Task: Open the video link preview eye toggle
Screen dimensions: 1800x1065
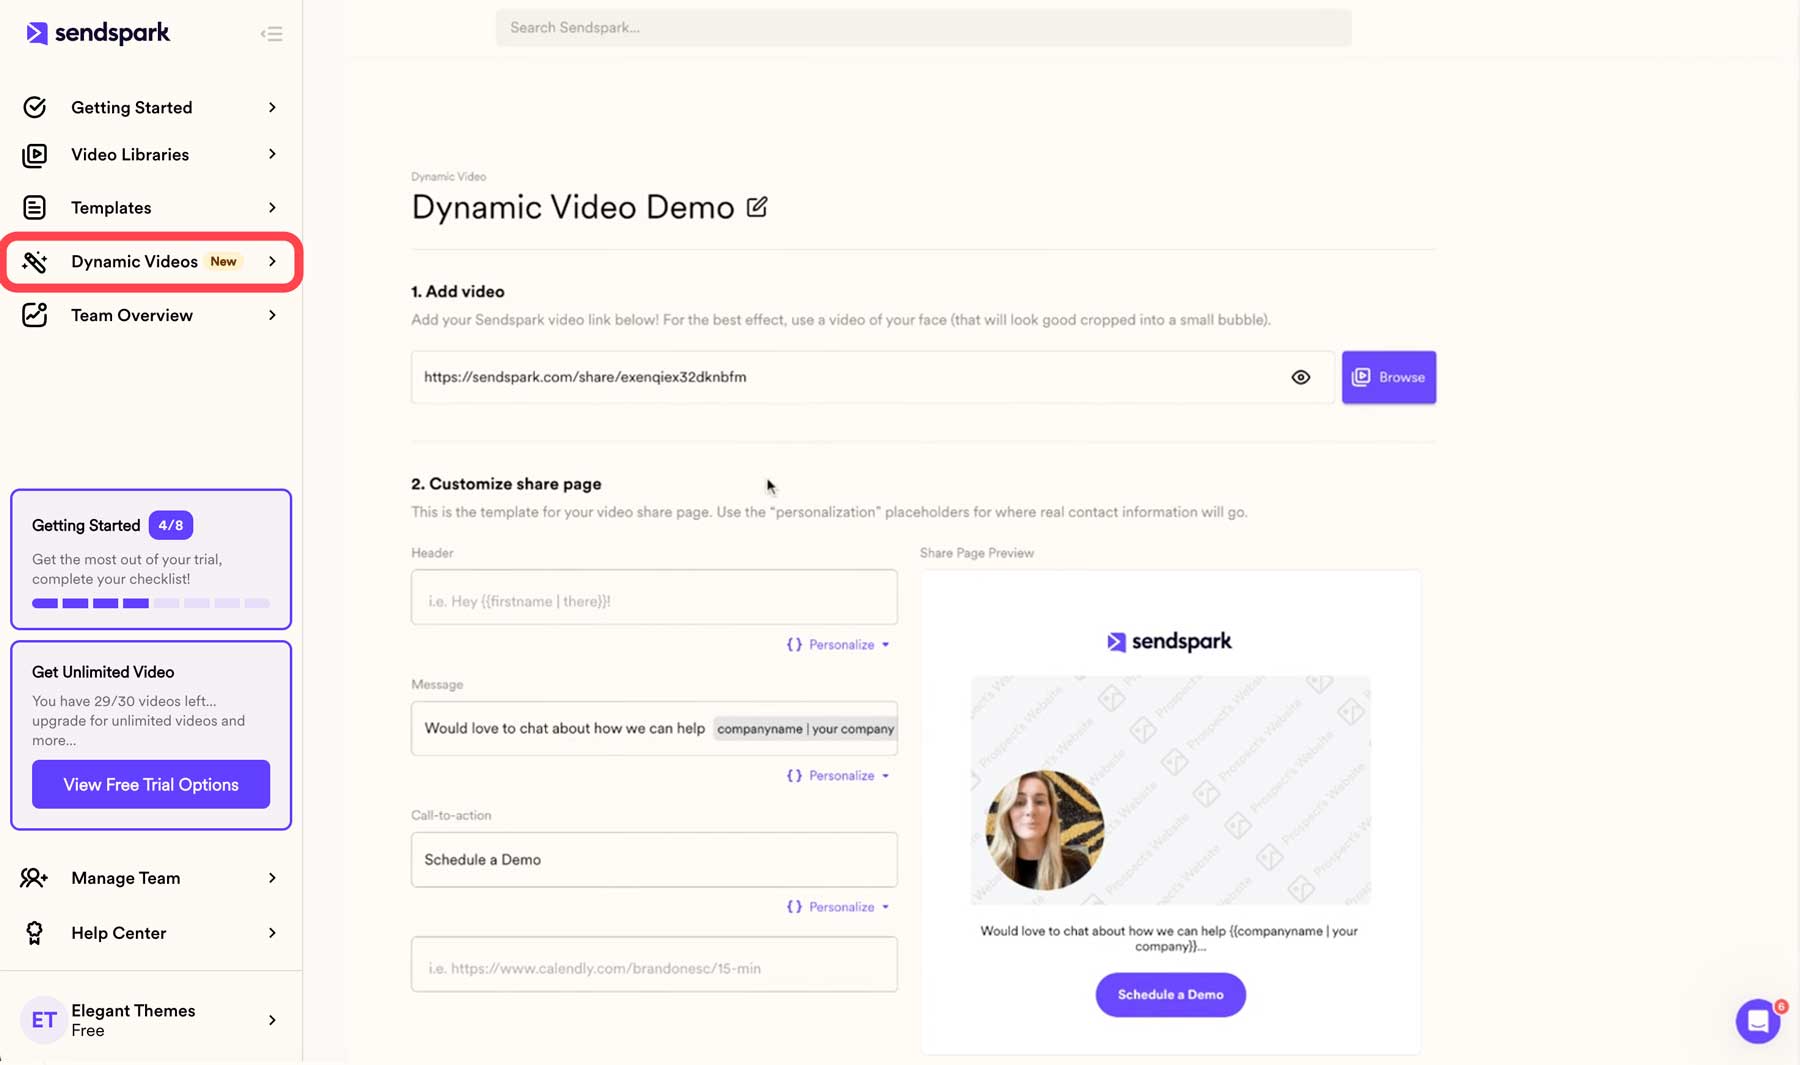Action: point(1300,377)
